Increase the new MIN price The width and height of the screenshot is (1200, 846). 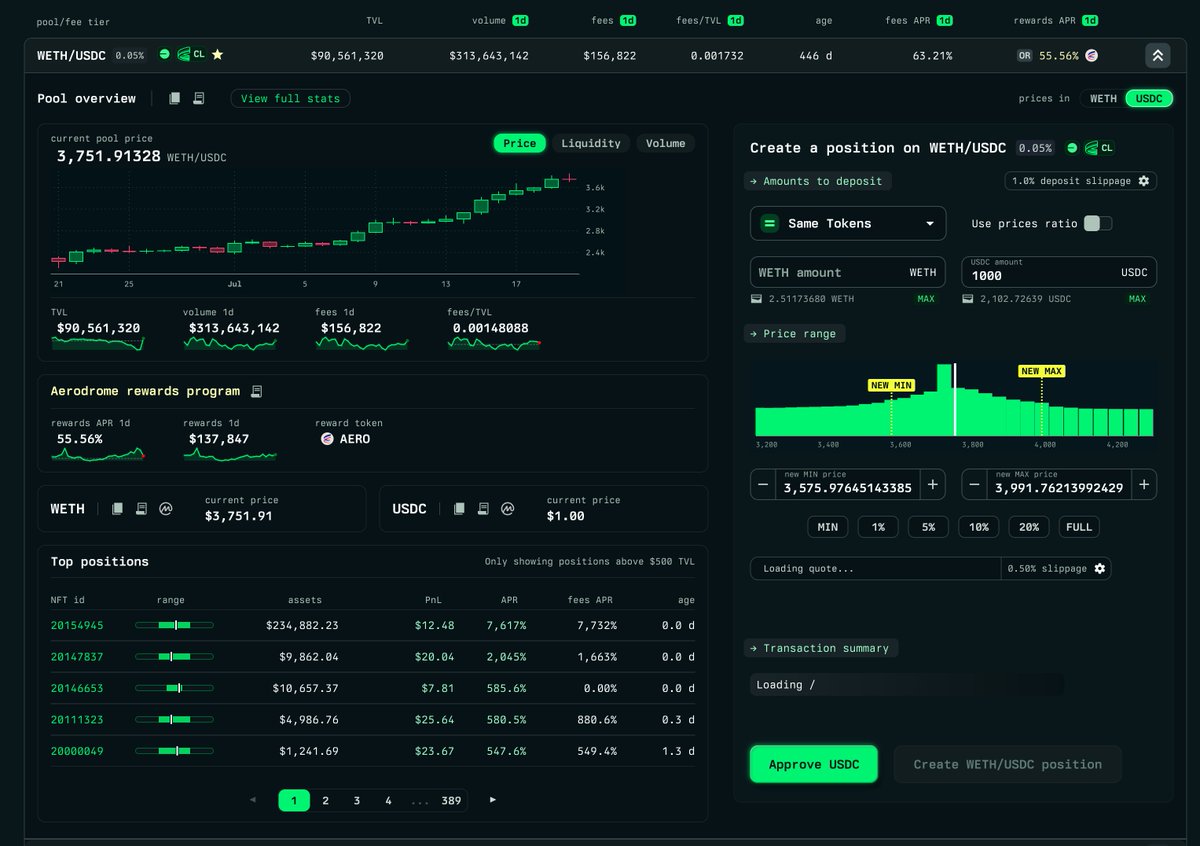933,485
